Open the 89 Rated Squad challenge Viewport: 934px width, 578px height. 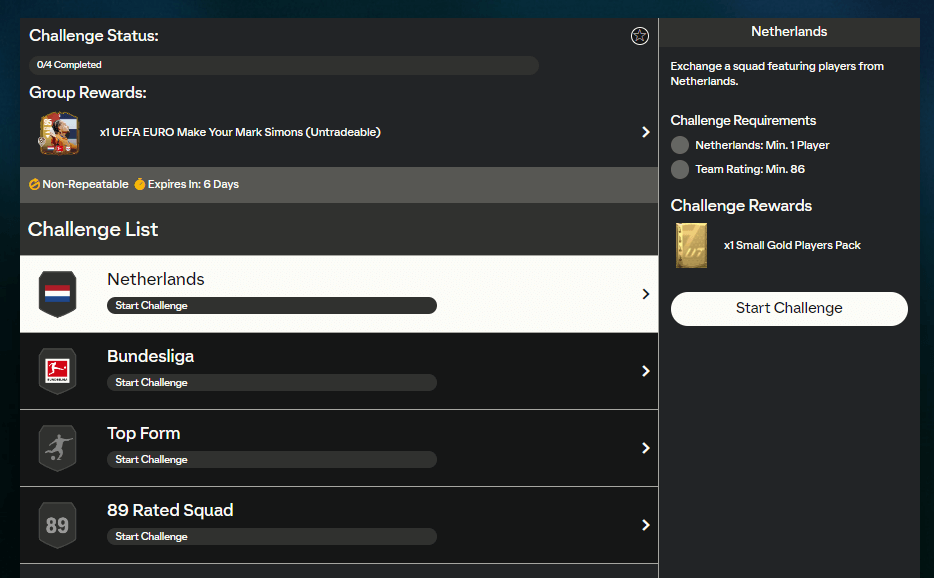(340, 525)
